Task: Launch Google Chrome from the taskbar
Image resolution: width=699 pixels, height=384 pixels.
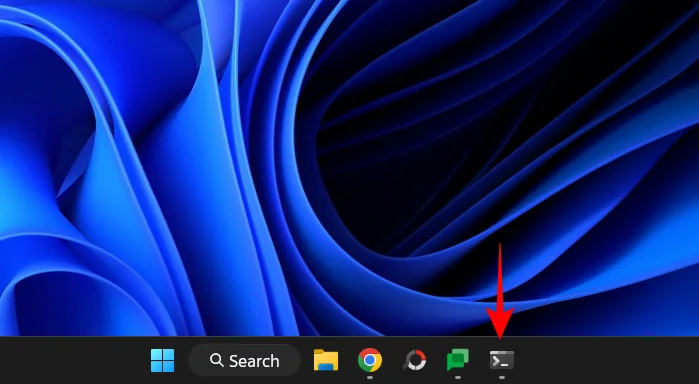Action: pyautogui.click(x=370, y=360)
